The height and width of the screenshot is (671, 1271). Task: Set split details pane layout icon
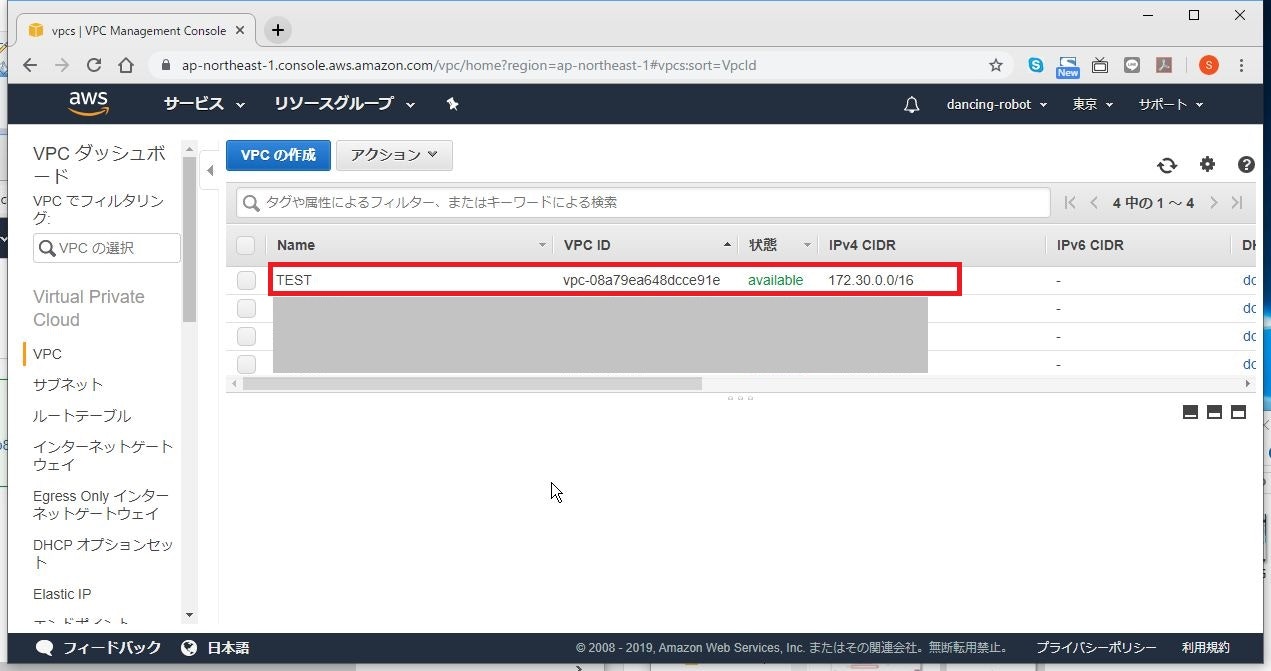(1214, 412)
